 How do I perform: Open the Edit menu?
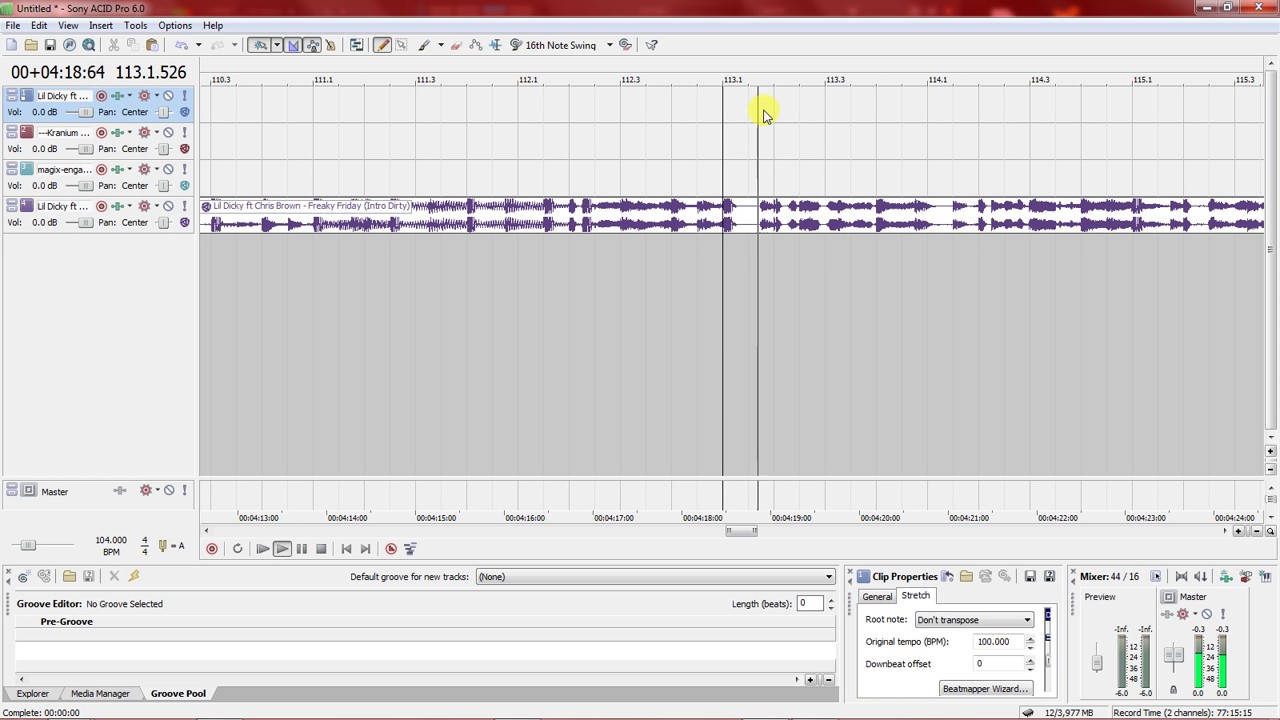(39, 25)
